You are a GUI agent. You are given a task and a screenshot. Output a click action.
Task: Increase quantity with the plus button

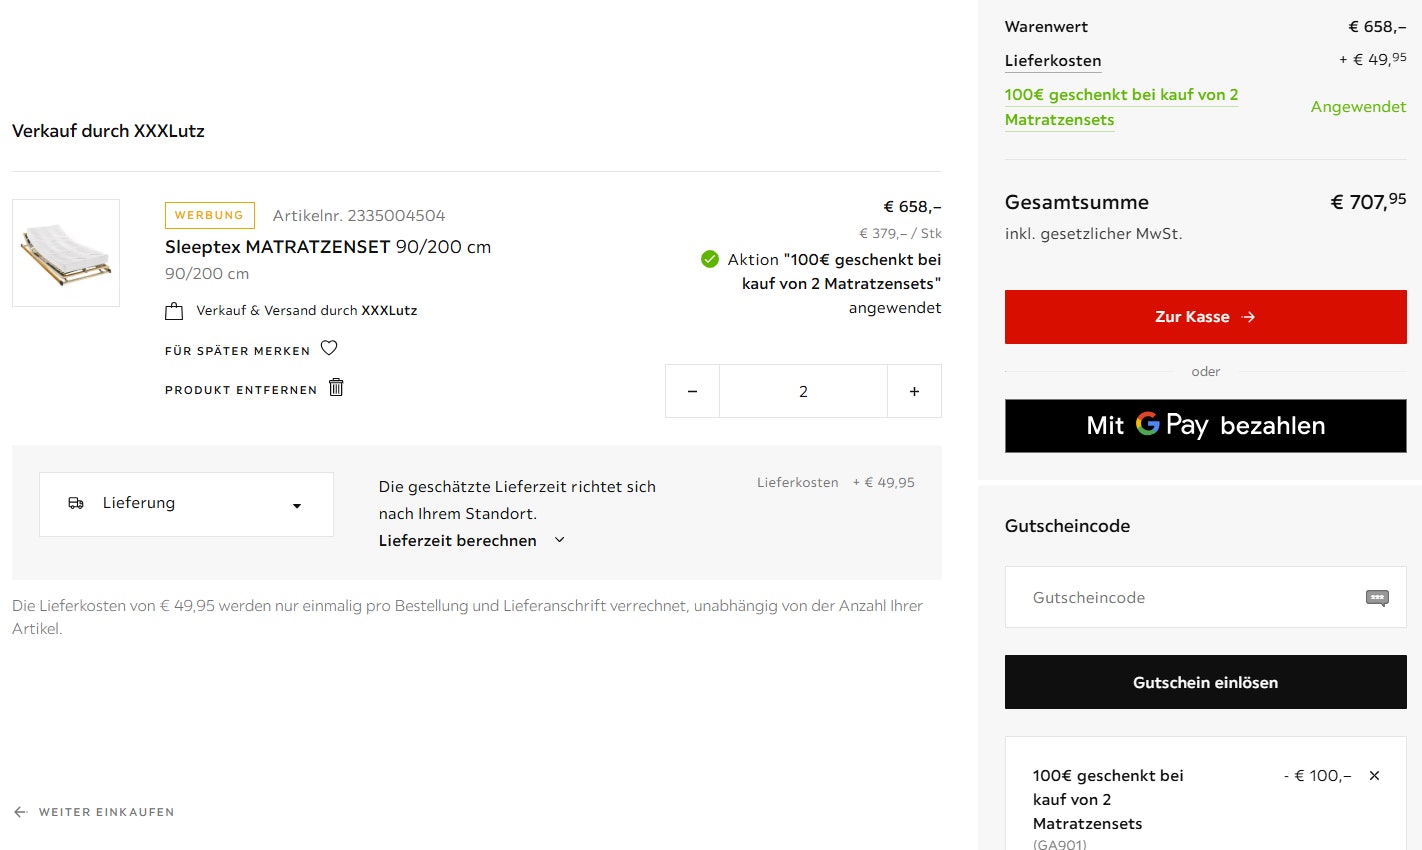[x=914, y=391]
